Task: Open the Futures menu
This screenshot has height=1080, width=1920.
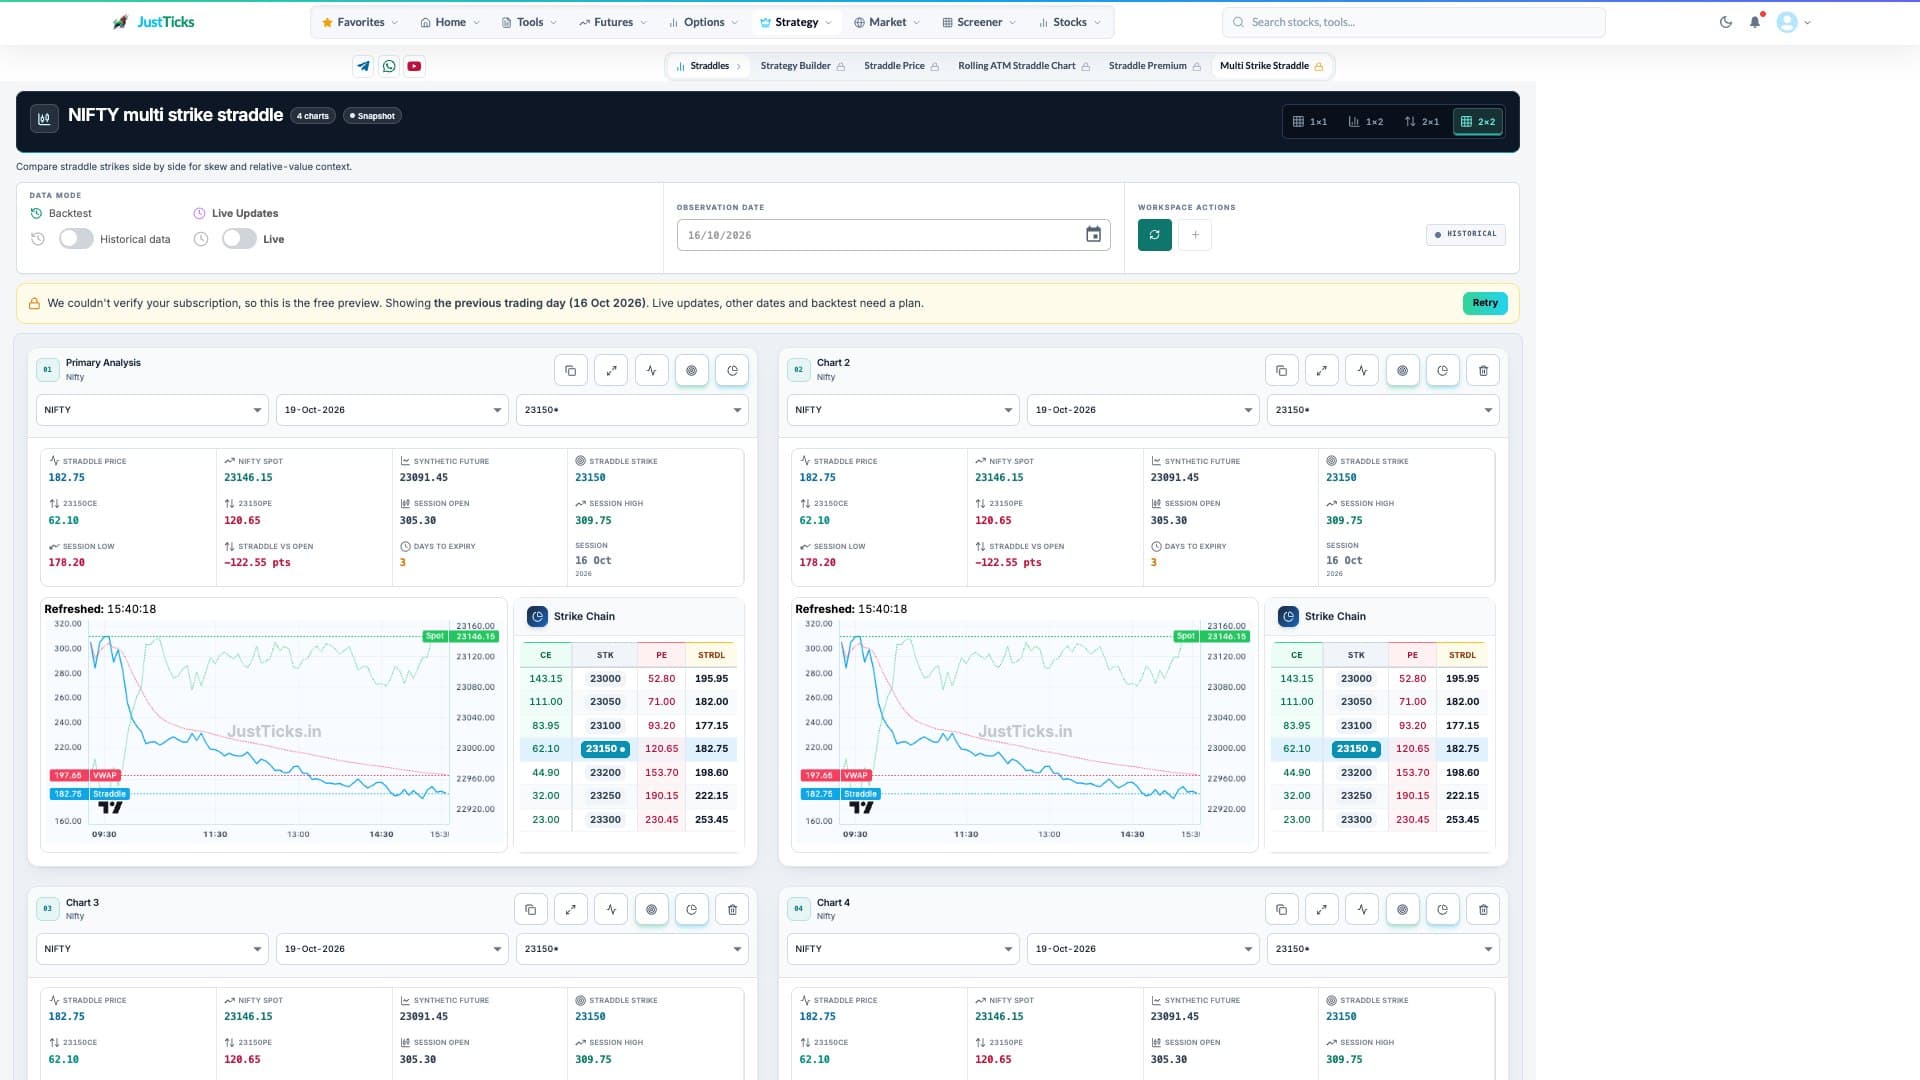Action: [612, 22]
